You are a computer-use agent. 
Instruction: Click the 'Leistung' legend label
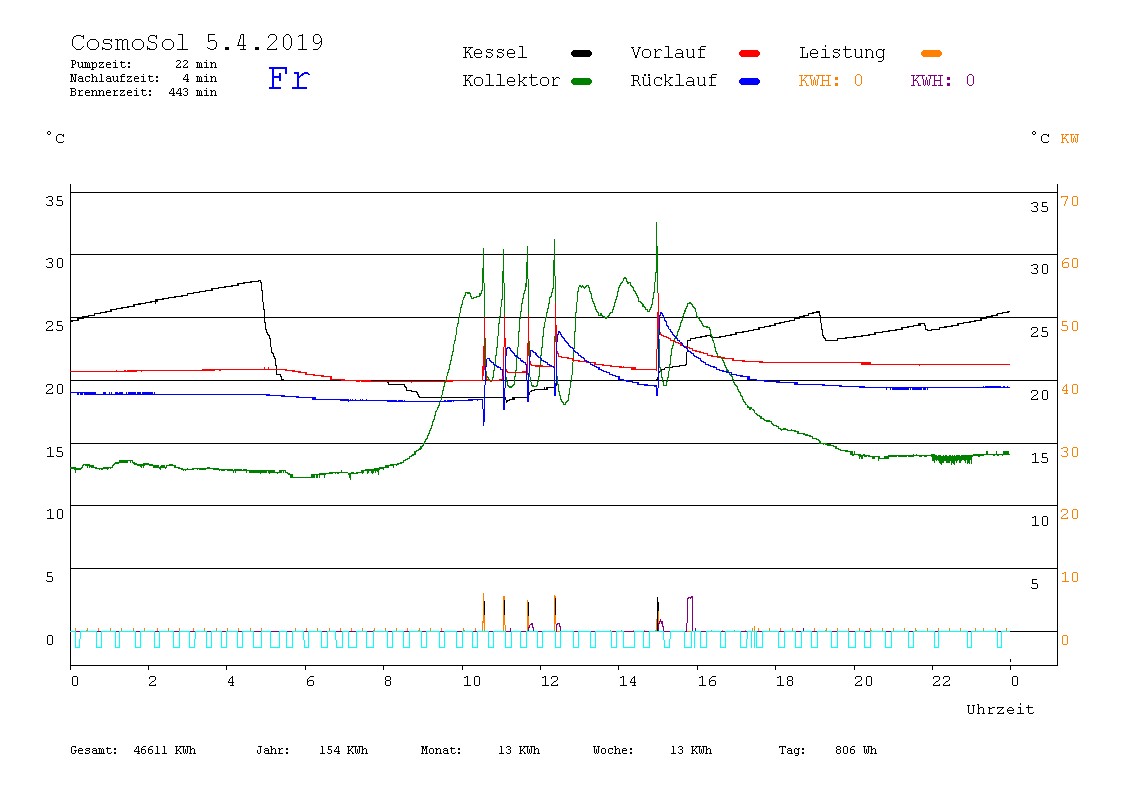click(x=842, y=53)
